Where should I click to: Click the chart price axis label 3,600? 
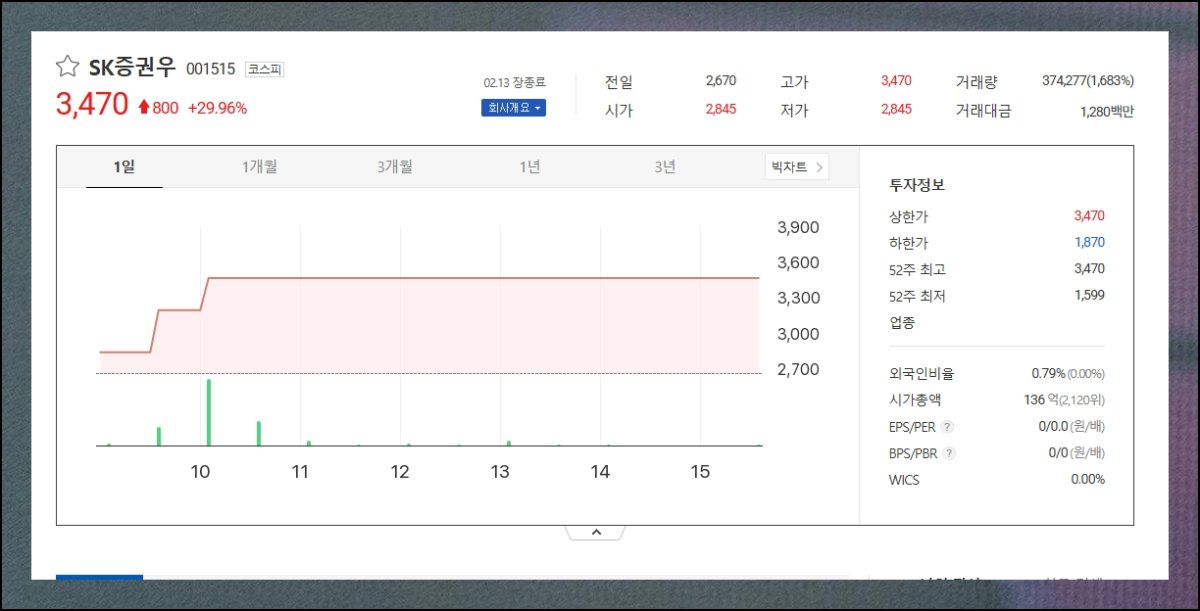pos(798,263)
